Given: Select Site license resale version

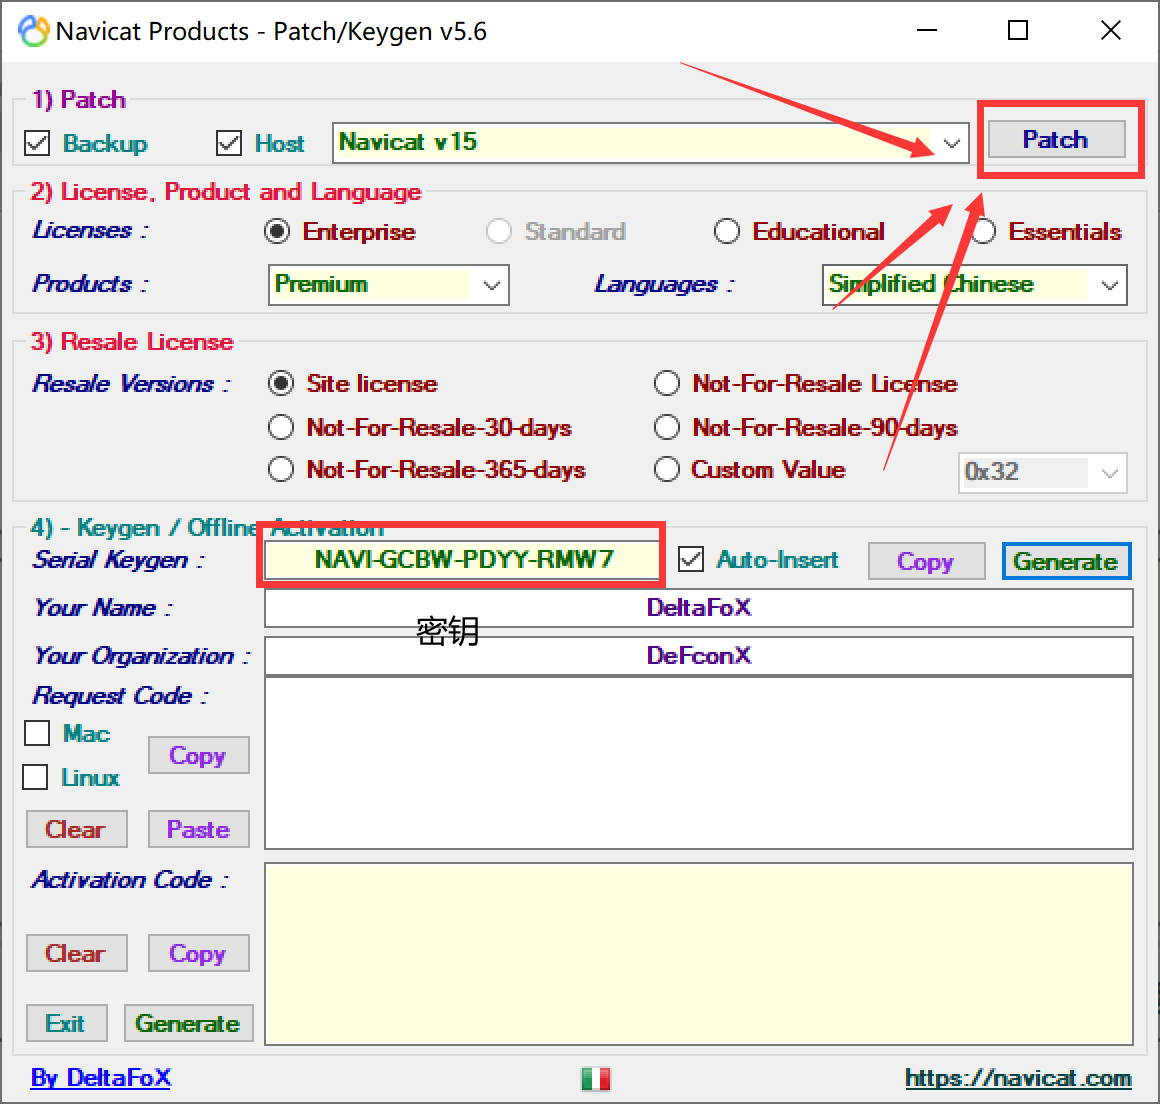Looking at the screenshot, I should coord(281,383).
